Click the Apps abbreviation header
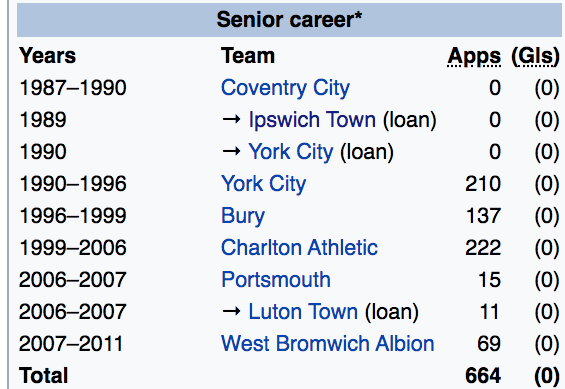Screen dimensions: 565x389 click(x=474, y=57)
